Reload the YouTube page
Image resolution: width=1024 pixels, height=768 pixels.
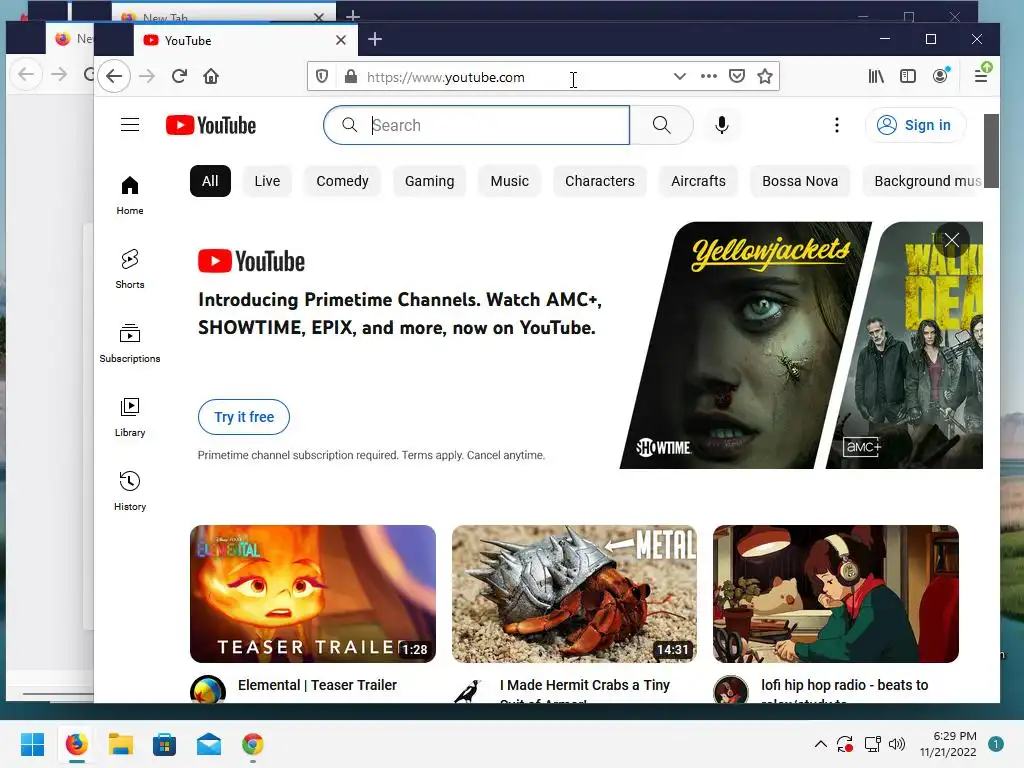click(180, 76)
